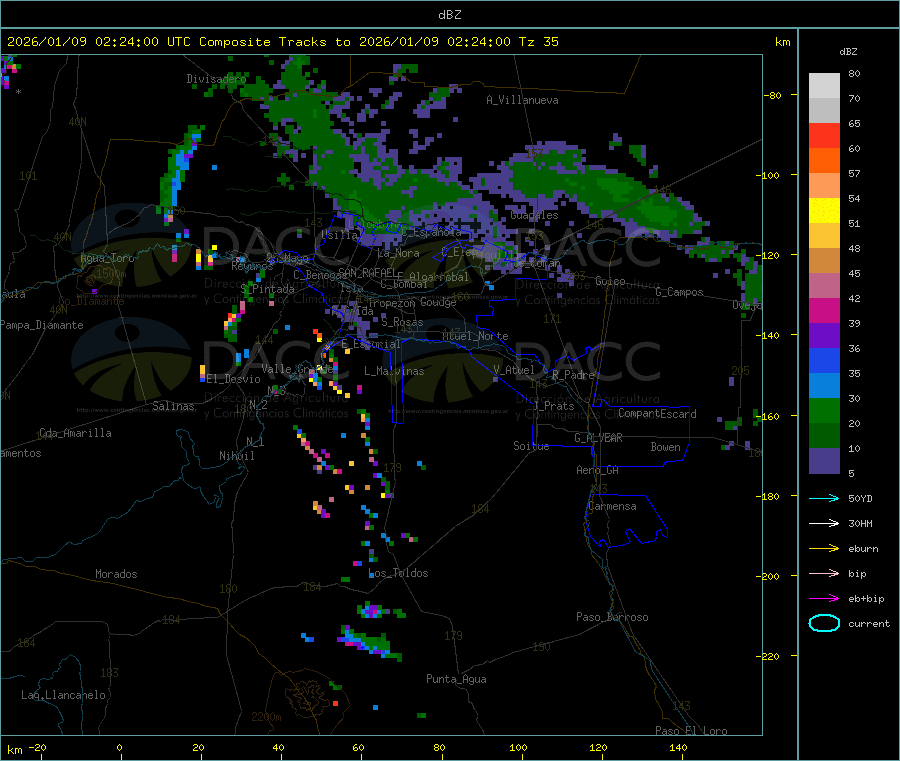
Task: Click the 'Nihuil' map label
Action: (x=236, y=456)
